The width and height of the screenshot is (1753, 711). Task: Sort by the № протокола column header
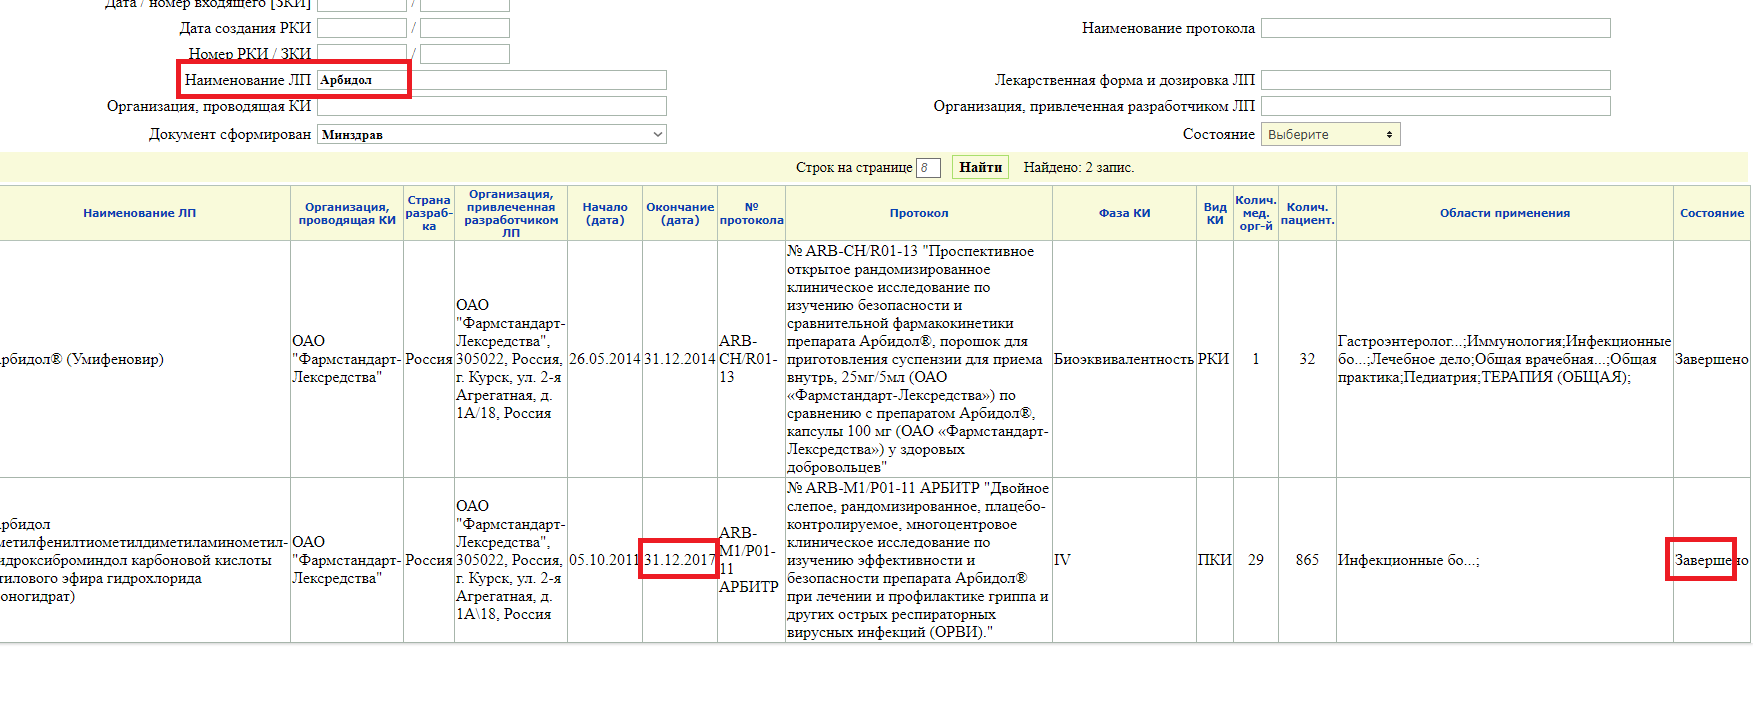tap(751, 213)
